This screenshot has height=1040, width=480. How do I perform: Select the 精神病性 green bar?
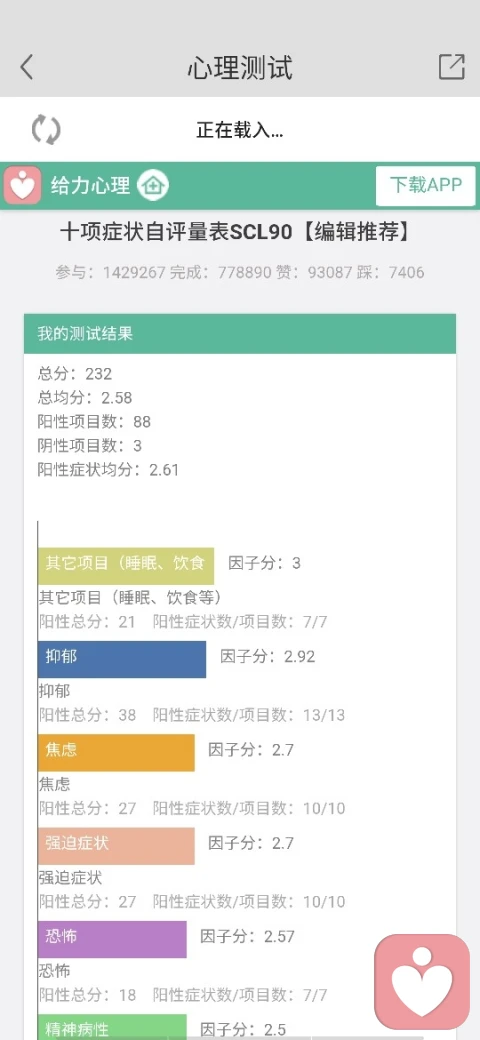pyautogui.click(x=112, y=1027)
